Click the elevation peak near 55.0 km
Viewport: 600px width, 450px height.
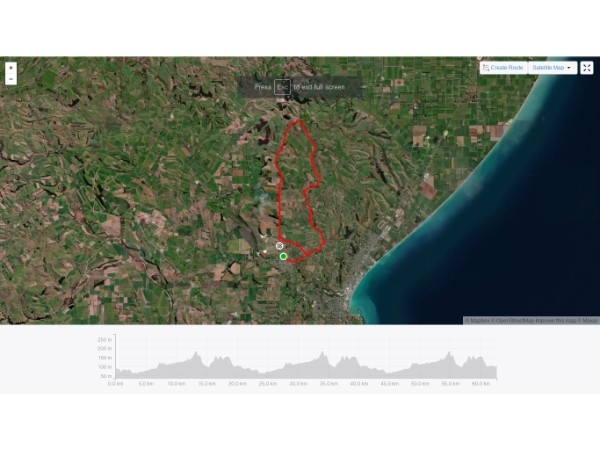[x=448, y=354]
